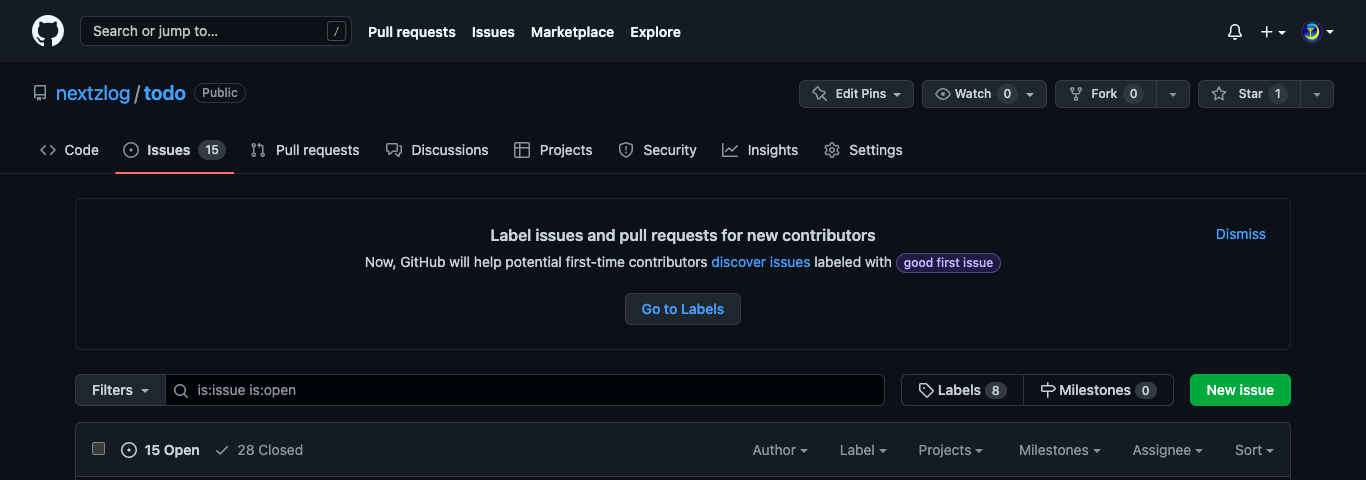Viewport: 1366px width, 480px height.
Task: Go to Pull requests in top navigation
Action: click(412, 32)
